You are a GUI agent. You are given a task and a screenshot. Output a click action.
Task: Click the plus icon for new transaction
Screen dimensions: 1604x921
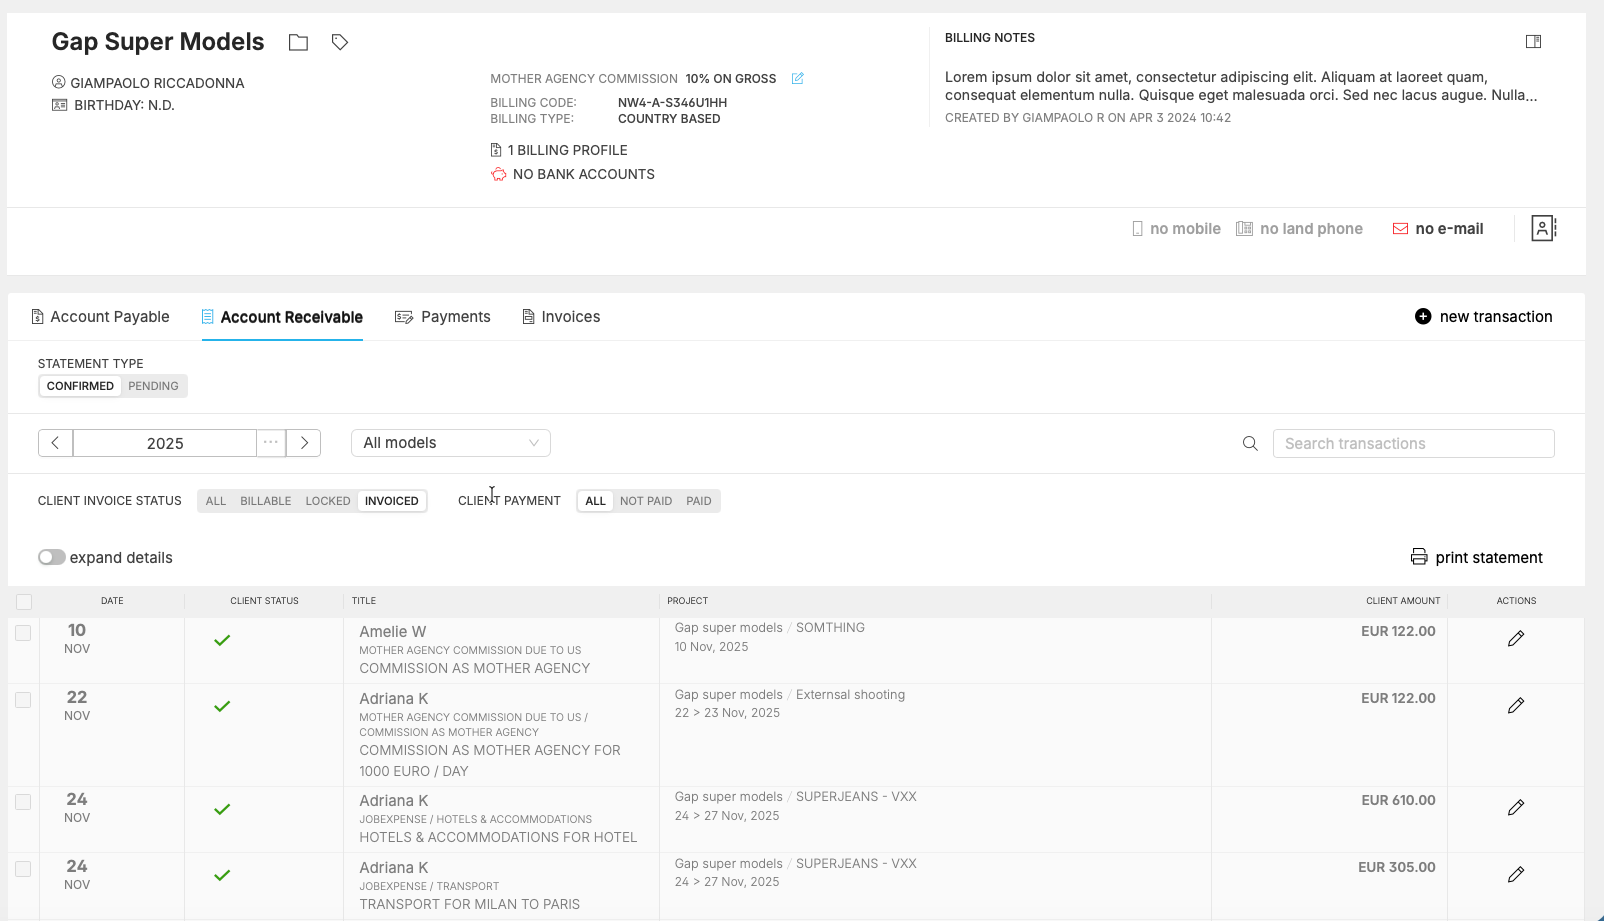click(x=1422, y=316)
